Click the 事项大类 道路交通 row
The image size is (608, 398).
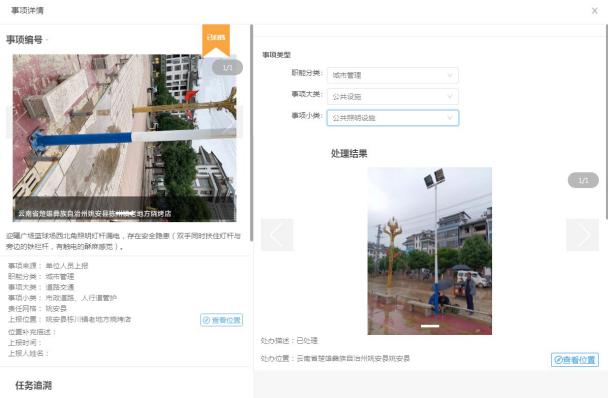[41, 287]
